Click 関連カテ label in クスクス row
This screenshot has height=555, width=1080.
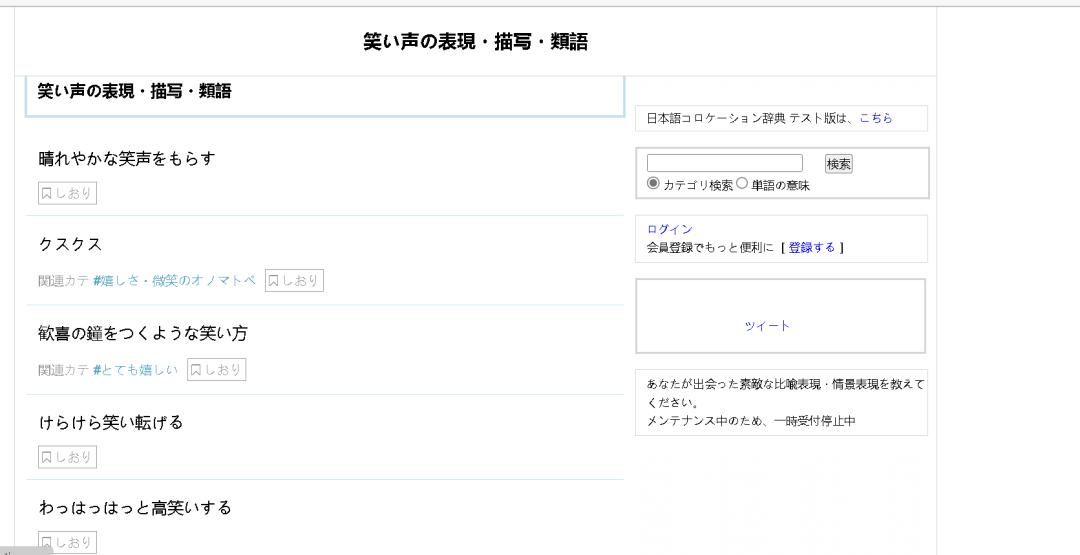pyautogui.click(x=63, y=280)
